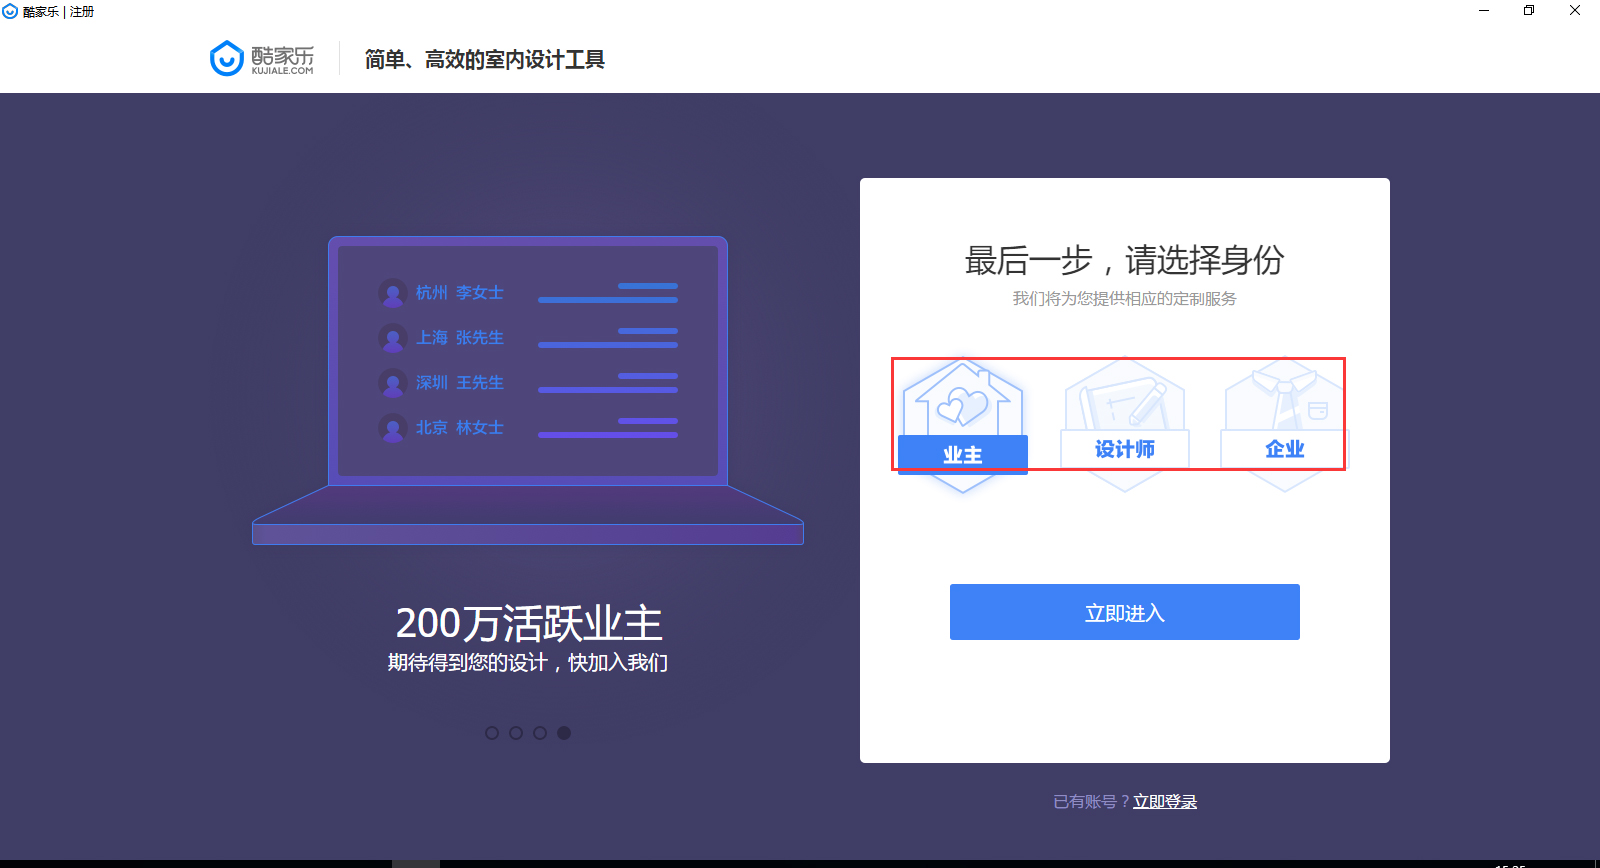Click the avatar beside 北京 林女士
This screenshot has width=1600, height=868.
click(392, 428)
